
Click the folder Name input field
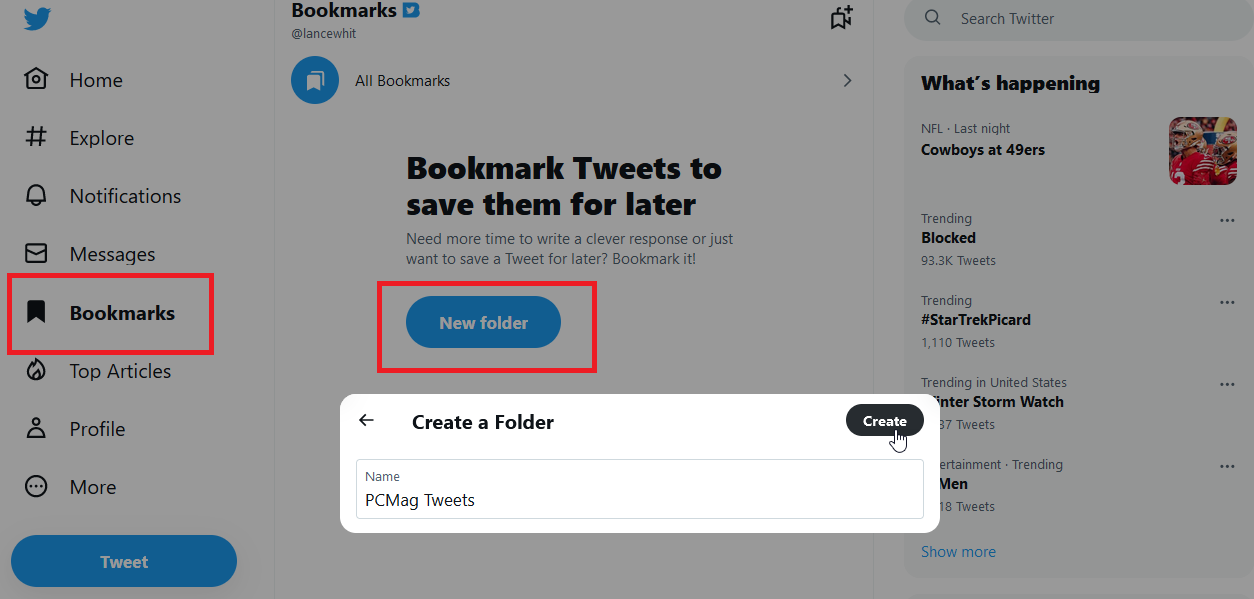click(x=639, y=493)
